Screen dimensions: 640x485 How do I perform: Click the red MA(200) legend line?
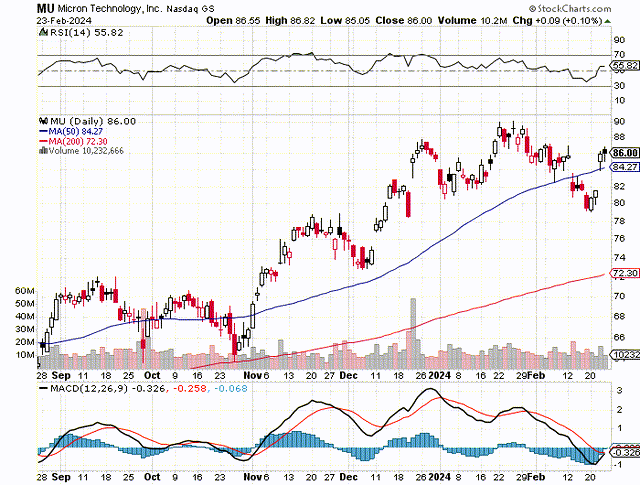coord(43,141)
